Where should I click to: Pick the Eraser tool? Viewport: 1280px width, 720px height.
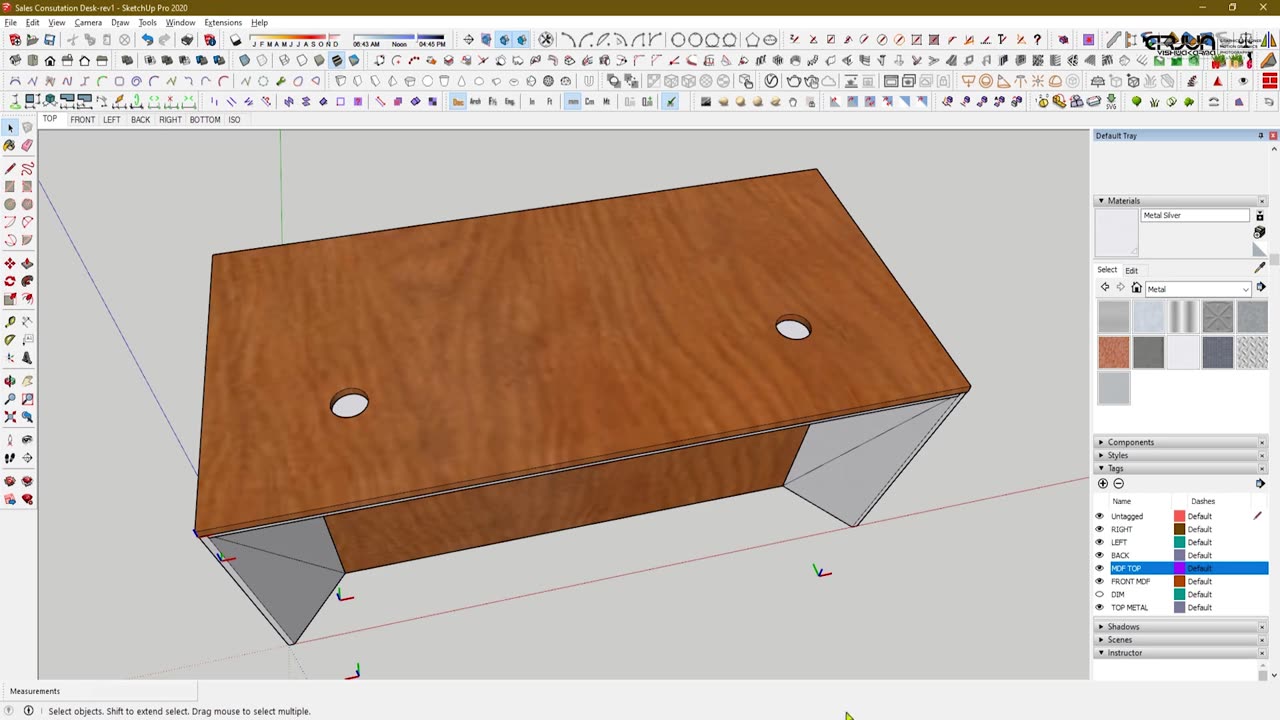(27, 146)
